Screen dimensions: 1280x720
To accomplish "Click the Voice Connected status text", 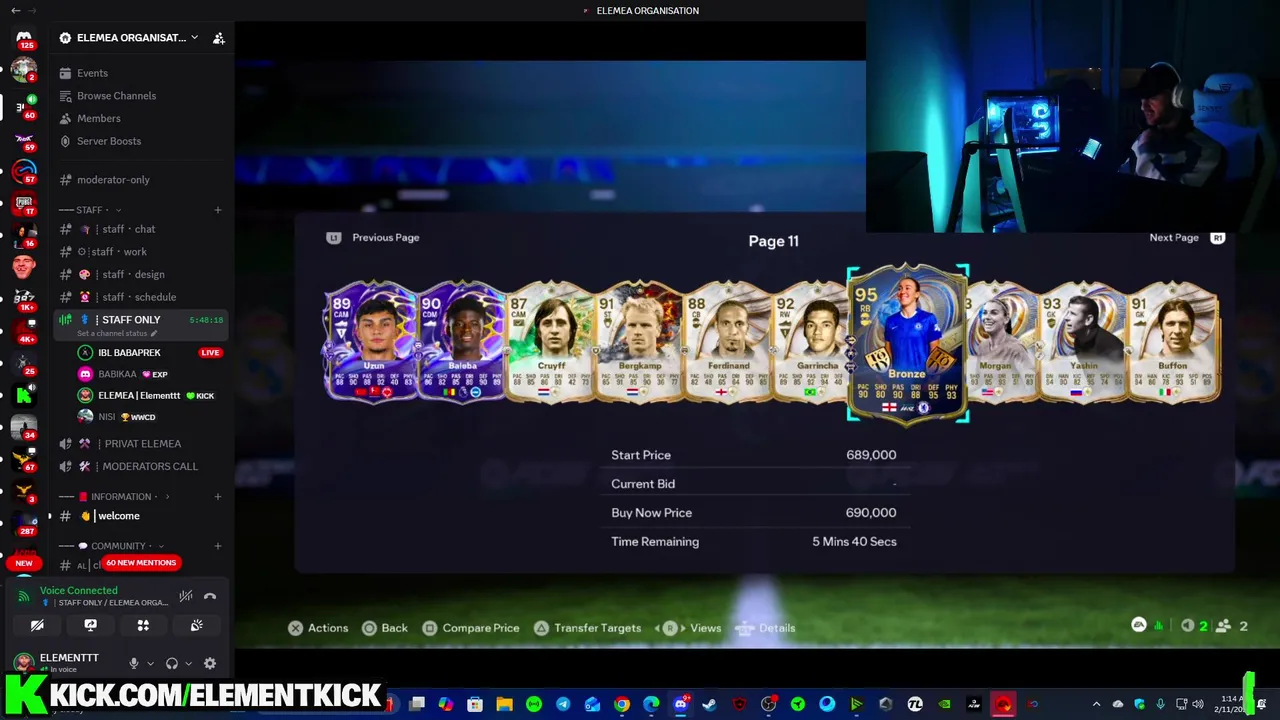I will [79, 591].
